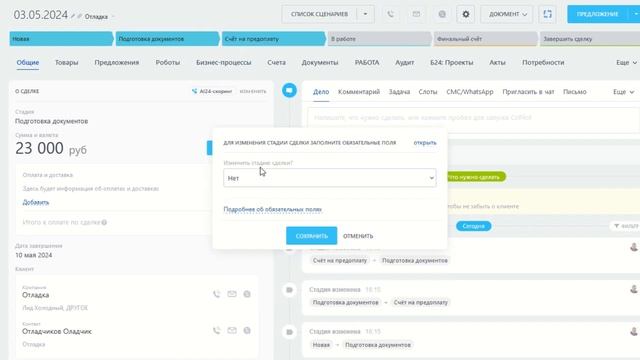Select Слоты in timeline tabs
The image size is (640, 360).
tap(428, 92)
